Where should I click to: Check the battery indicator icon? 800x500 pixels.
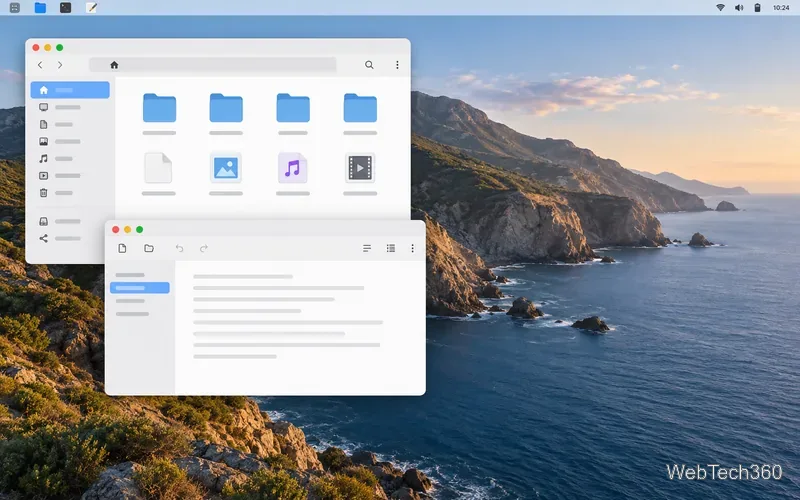[757, 8]
